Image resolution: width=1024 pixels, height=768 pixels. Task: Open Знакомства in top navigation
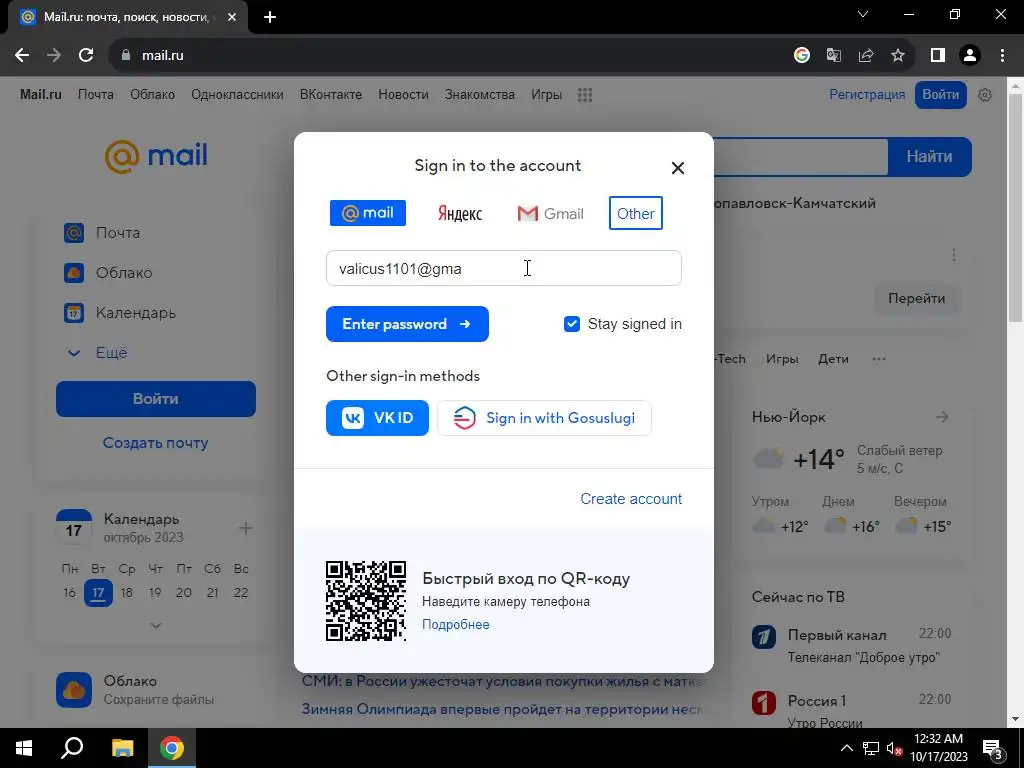(x=479, y=95)
